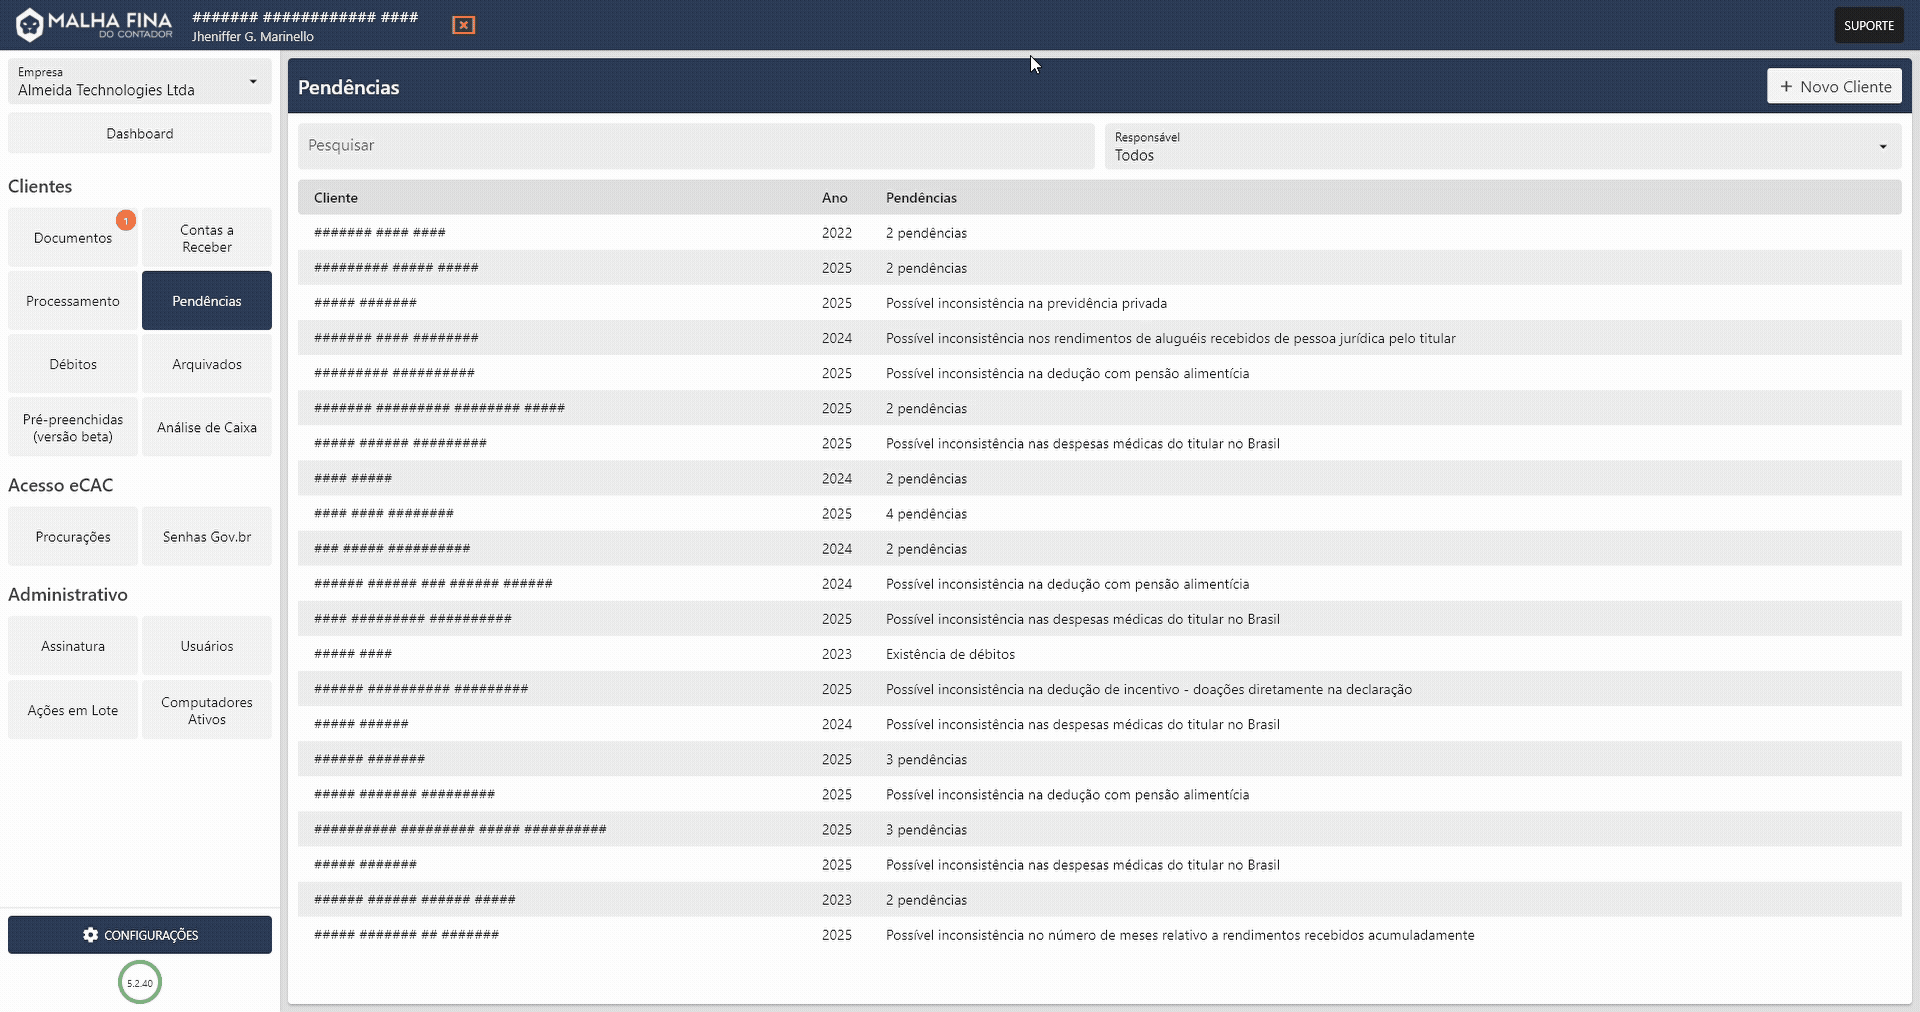Open the Senhas Gov.br panel
1920x1012 pixels.
coord(206,536)
